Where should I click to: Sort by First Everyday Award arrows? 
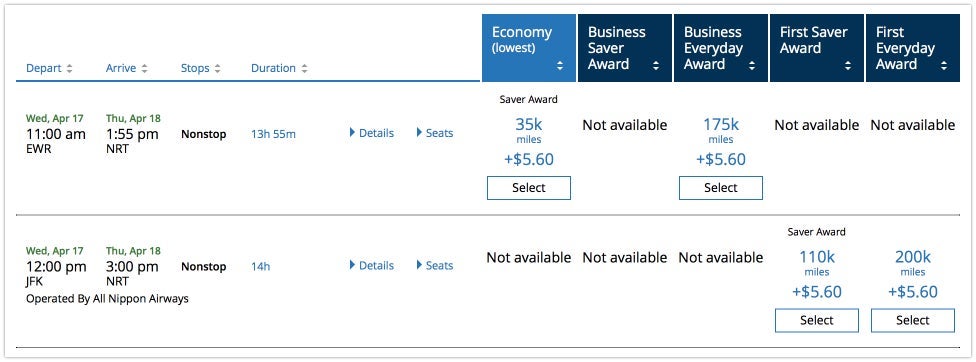944,65
